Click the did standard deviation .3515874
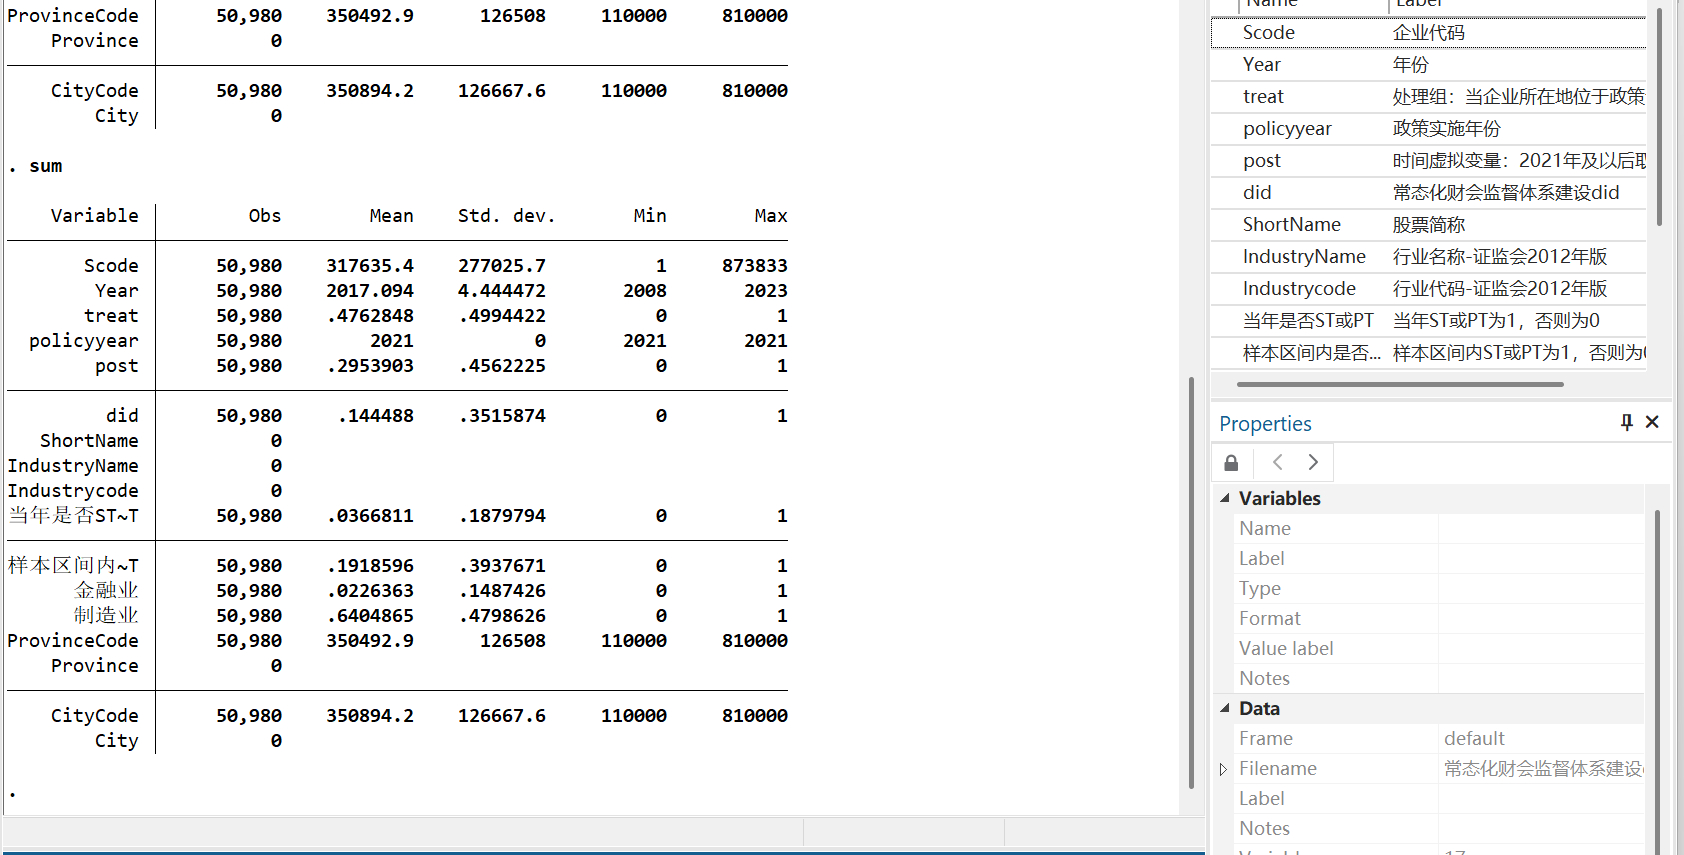 (x=502, y=416)
